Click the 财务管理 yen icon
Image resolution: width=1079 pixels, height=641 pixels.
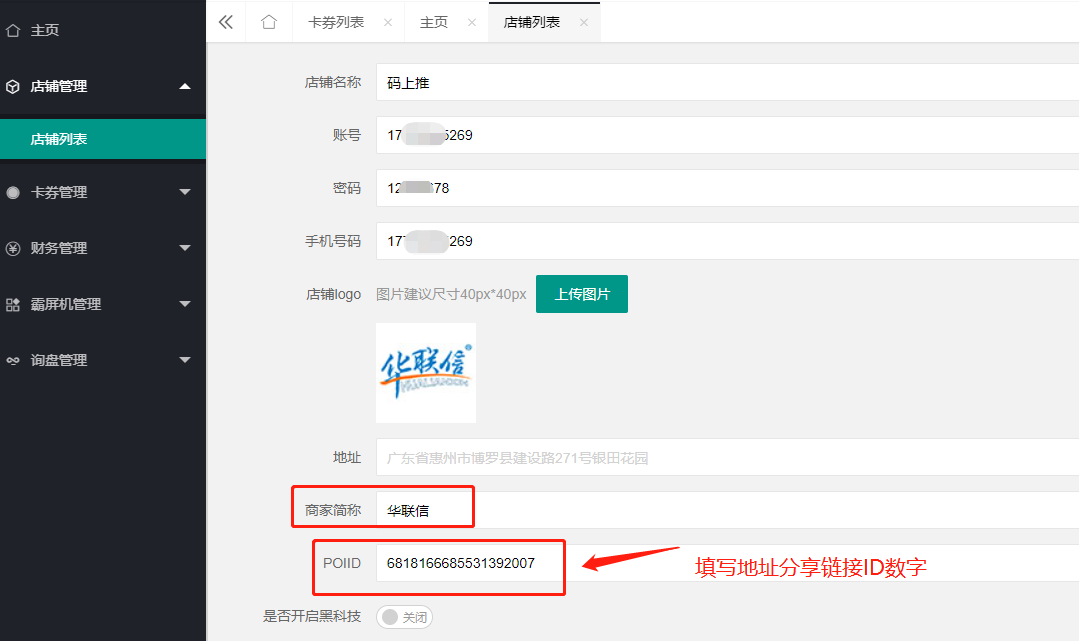(12, 249)
